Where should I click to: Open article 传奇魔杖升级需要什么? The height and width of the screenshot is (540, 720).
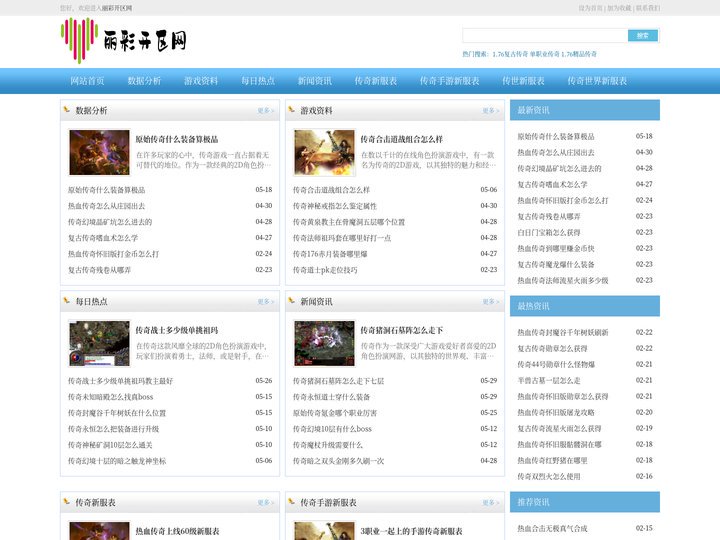pyautogui.click(x=328, y=445)
